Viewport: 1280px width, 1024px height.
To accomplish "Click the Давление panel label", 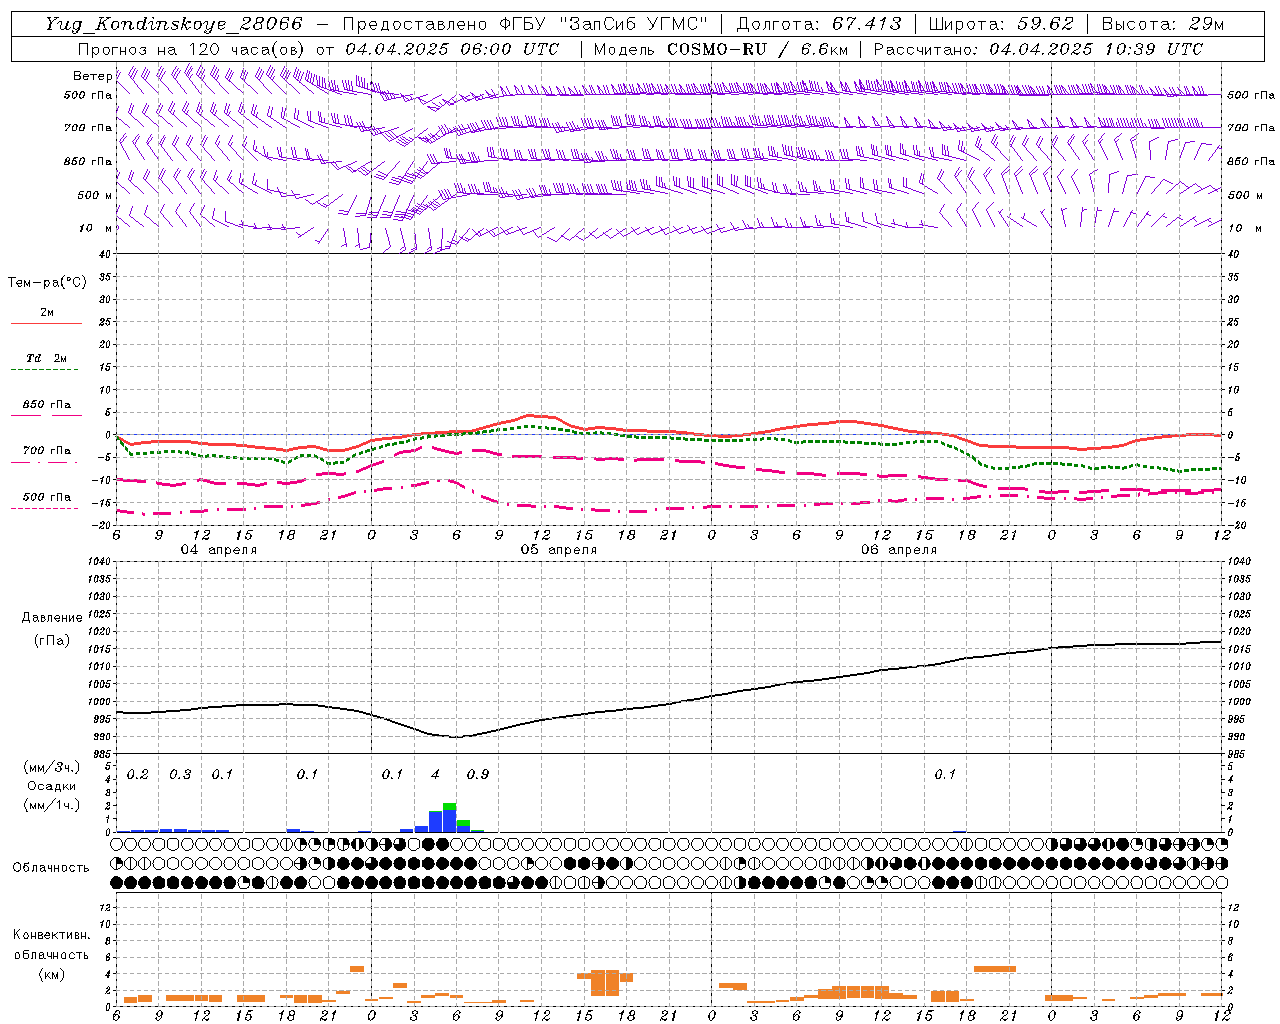I will [53, 618].
